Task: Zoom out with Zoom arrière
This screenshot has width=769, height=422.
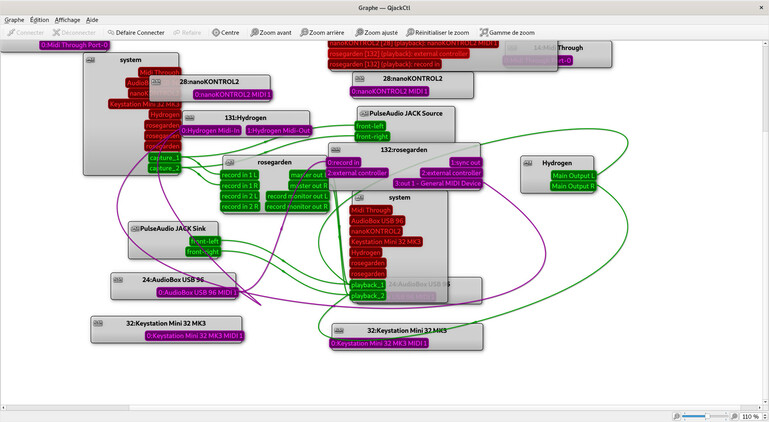Action: pyautogui.click(x=322, y=32)
